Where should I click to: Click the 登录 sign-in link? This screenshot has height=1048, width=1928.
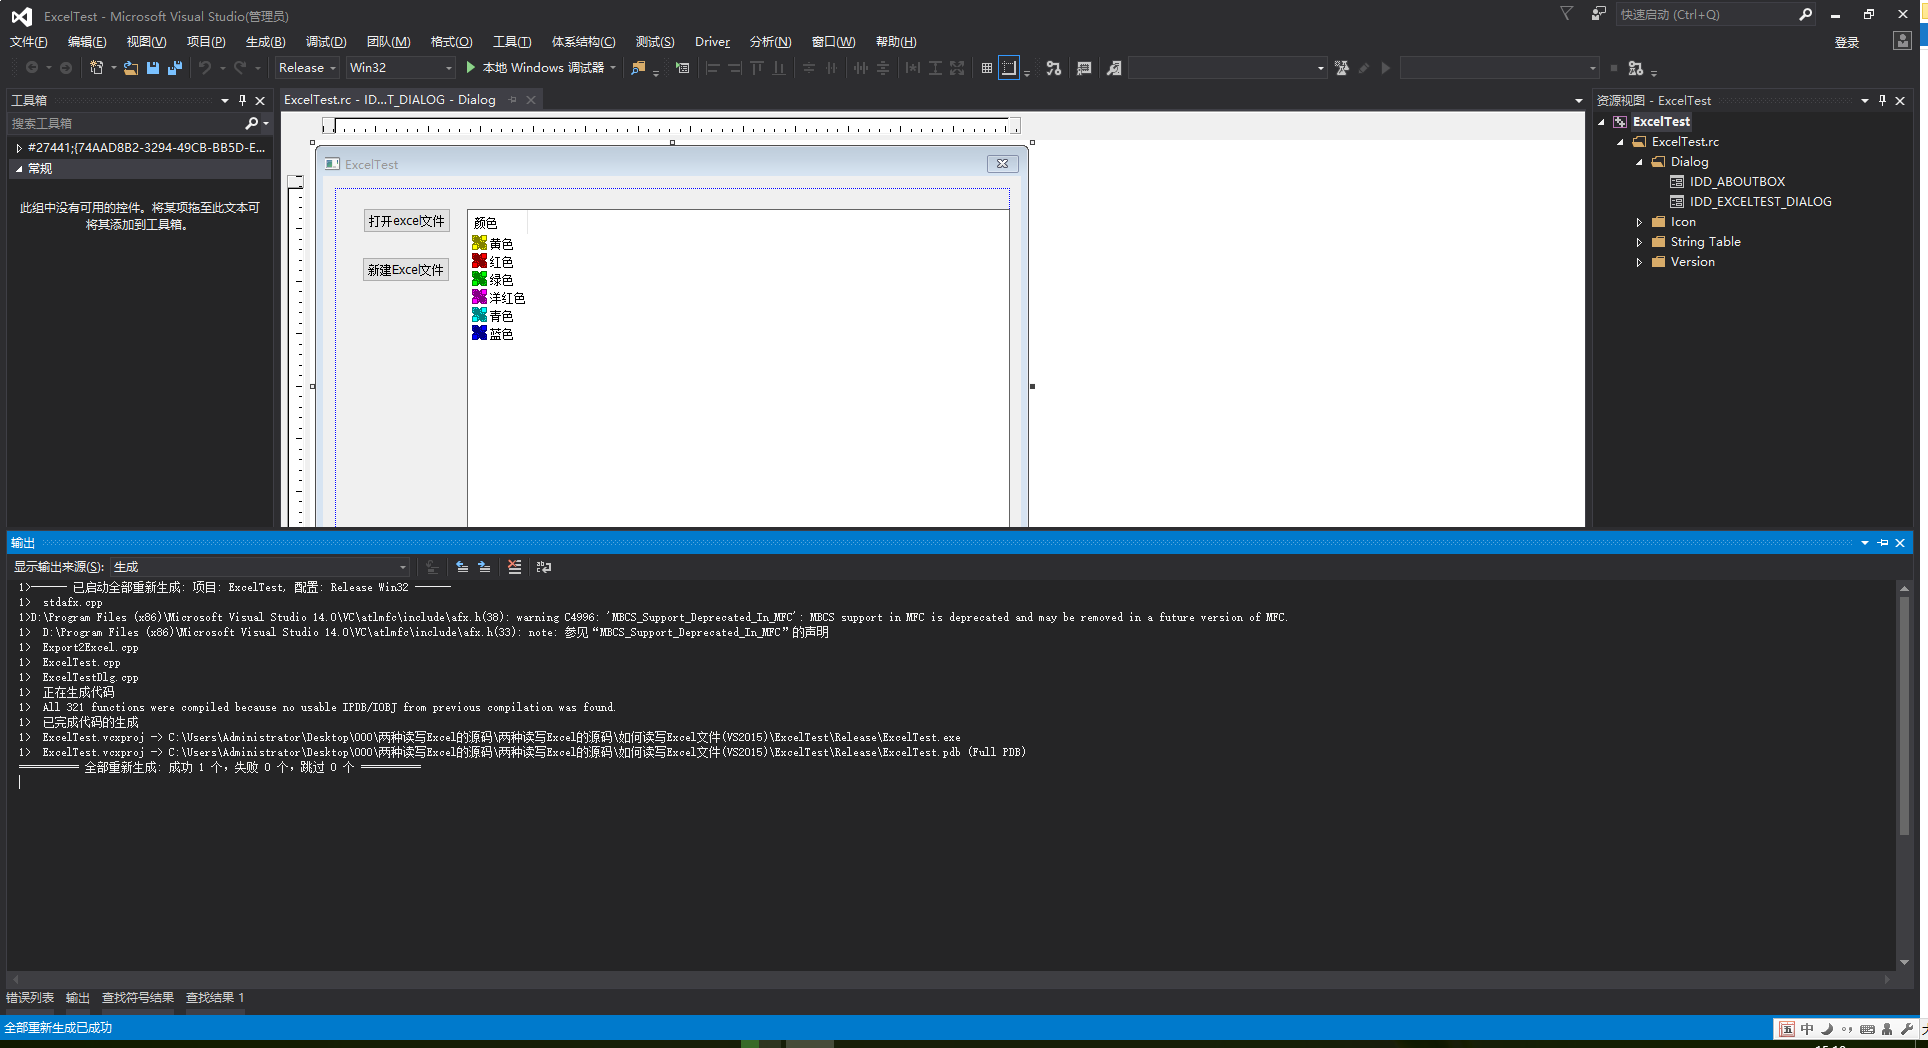pos(1846,42)
